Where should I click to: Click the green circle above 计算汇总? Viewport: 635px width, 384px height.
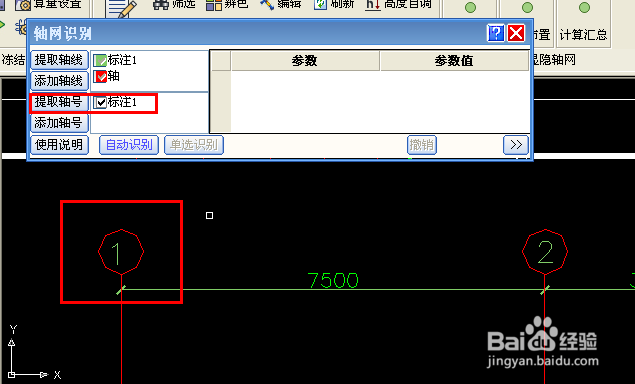584,7
